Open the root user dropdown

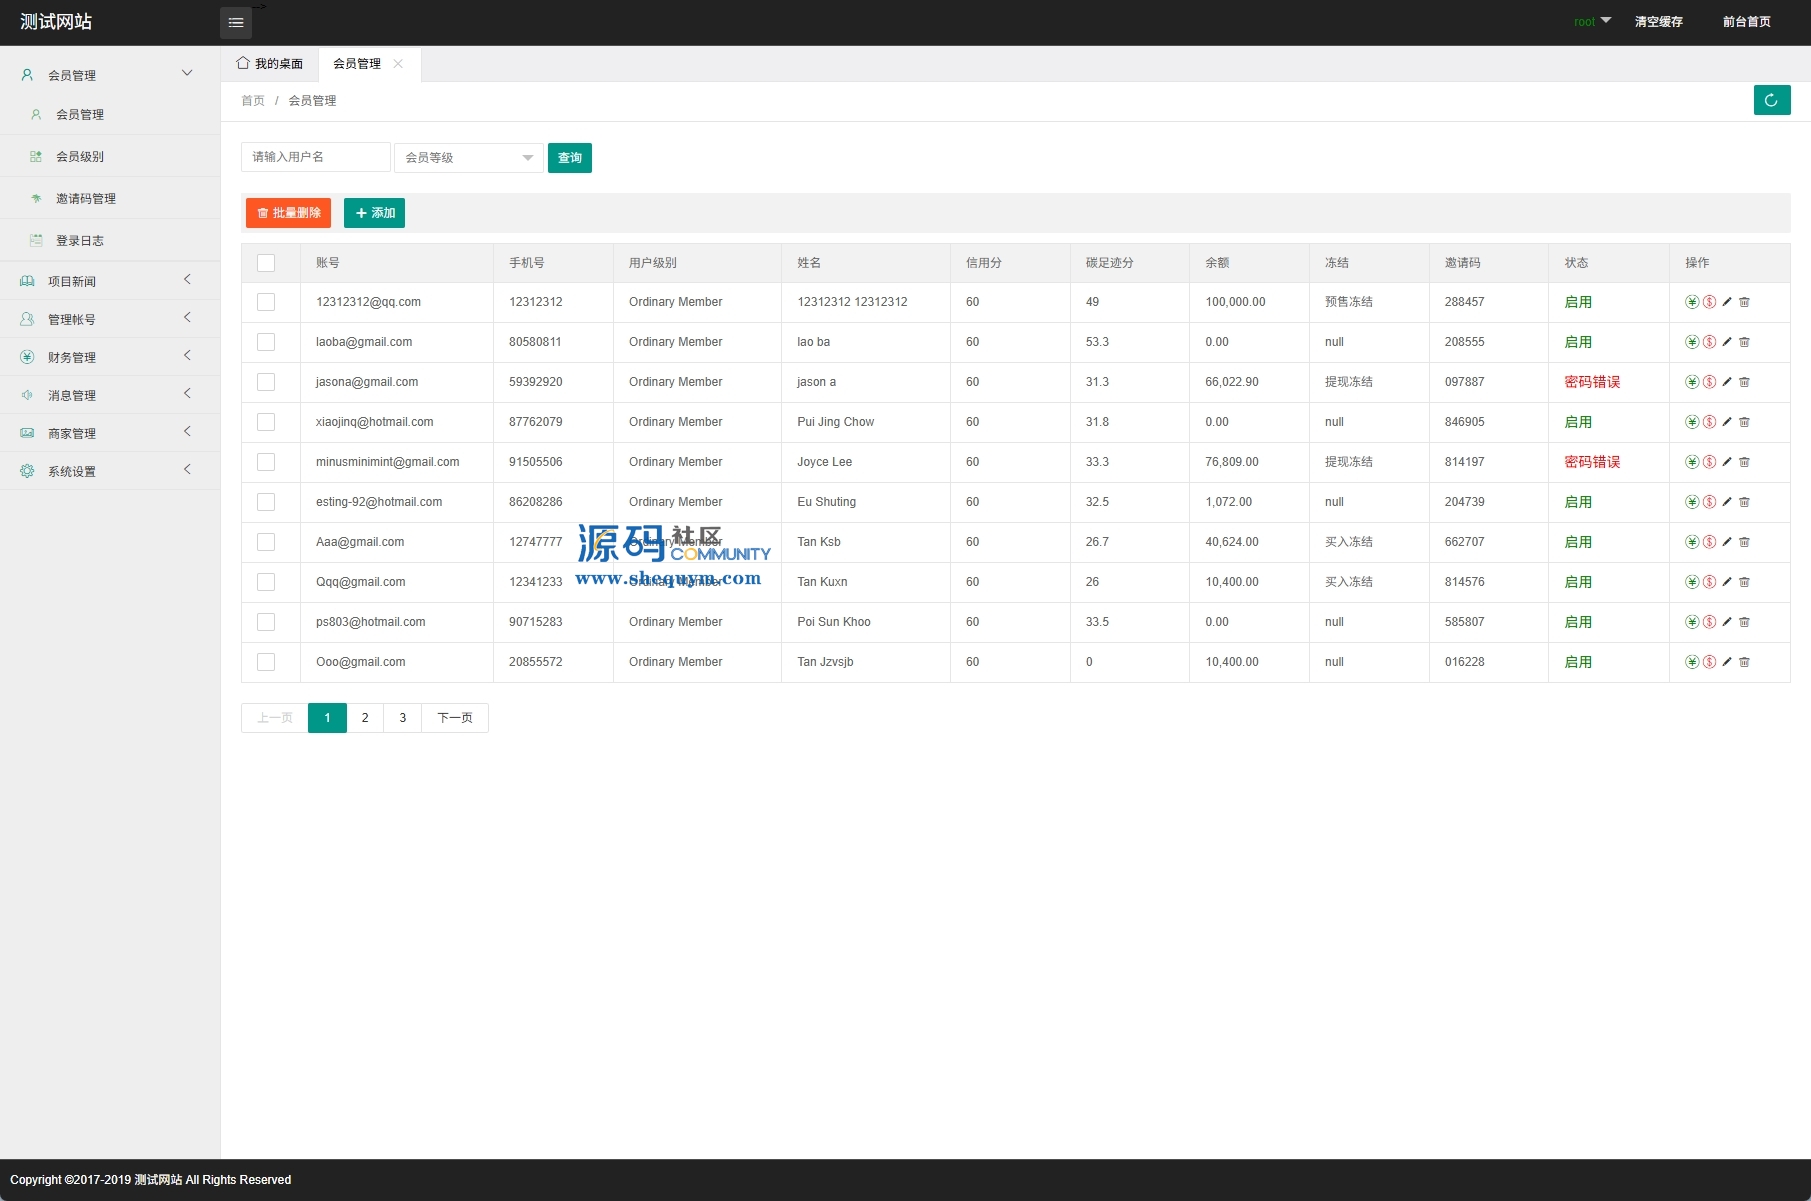[x=1591, y=22]
